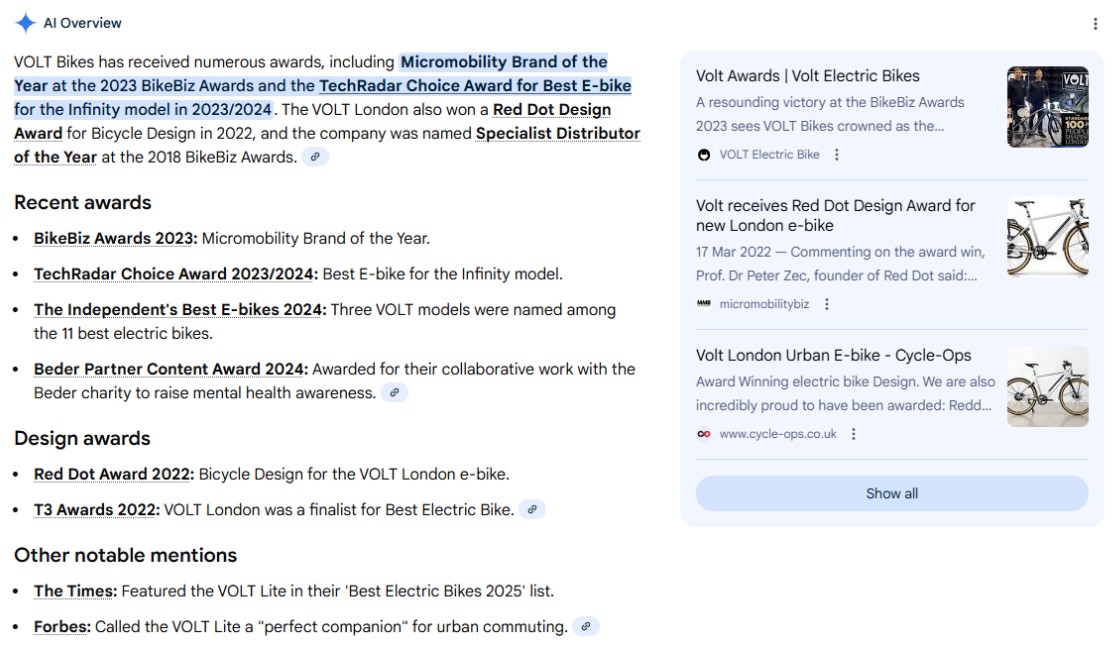This screenshot has width=1119, height=663.
Task: Click source link icon after Beder charity paragraph
Action: pyautogui.click(x=395, y=393)
